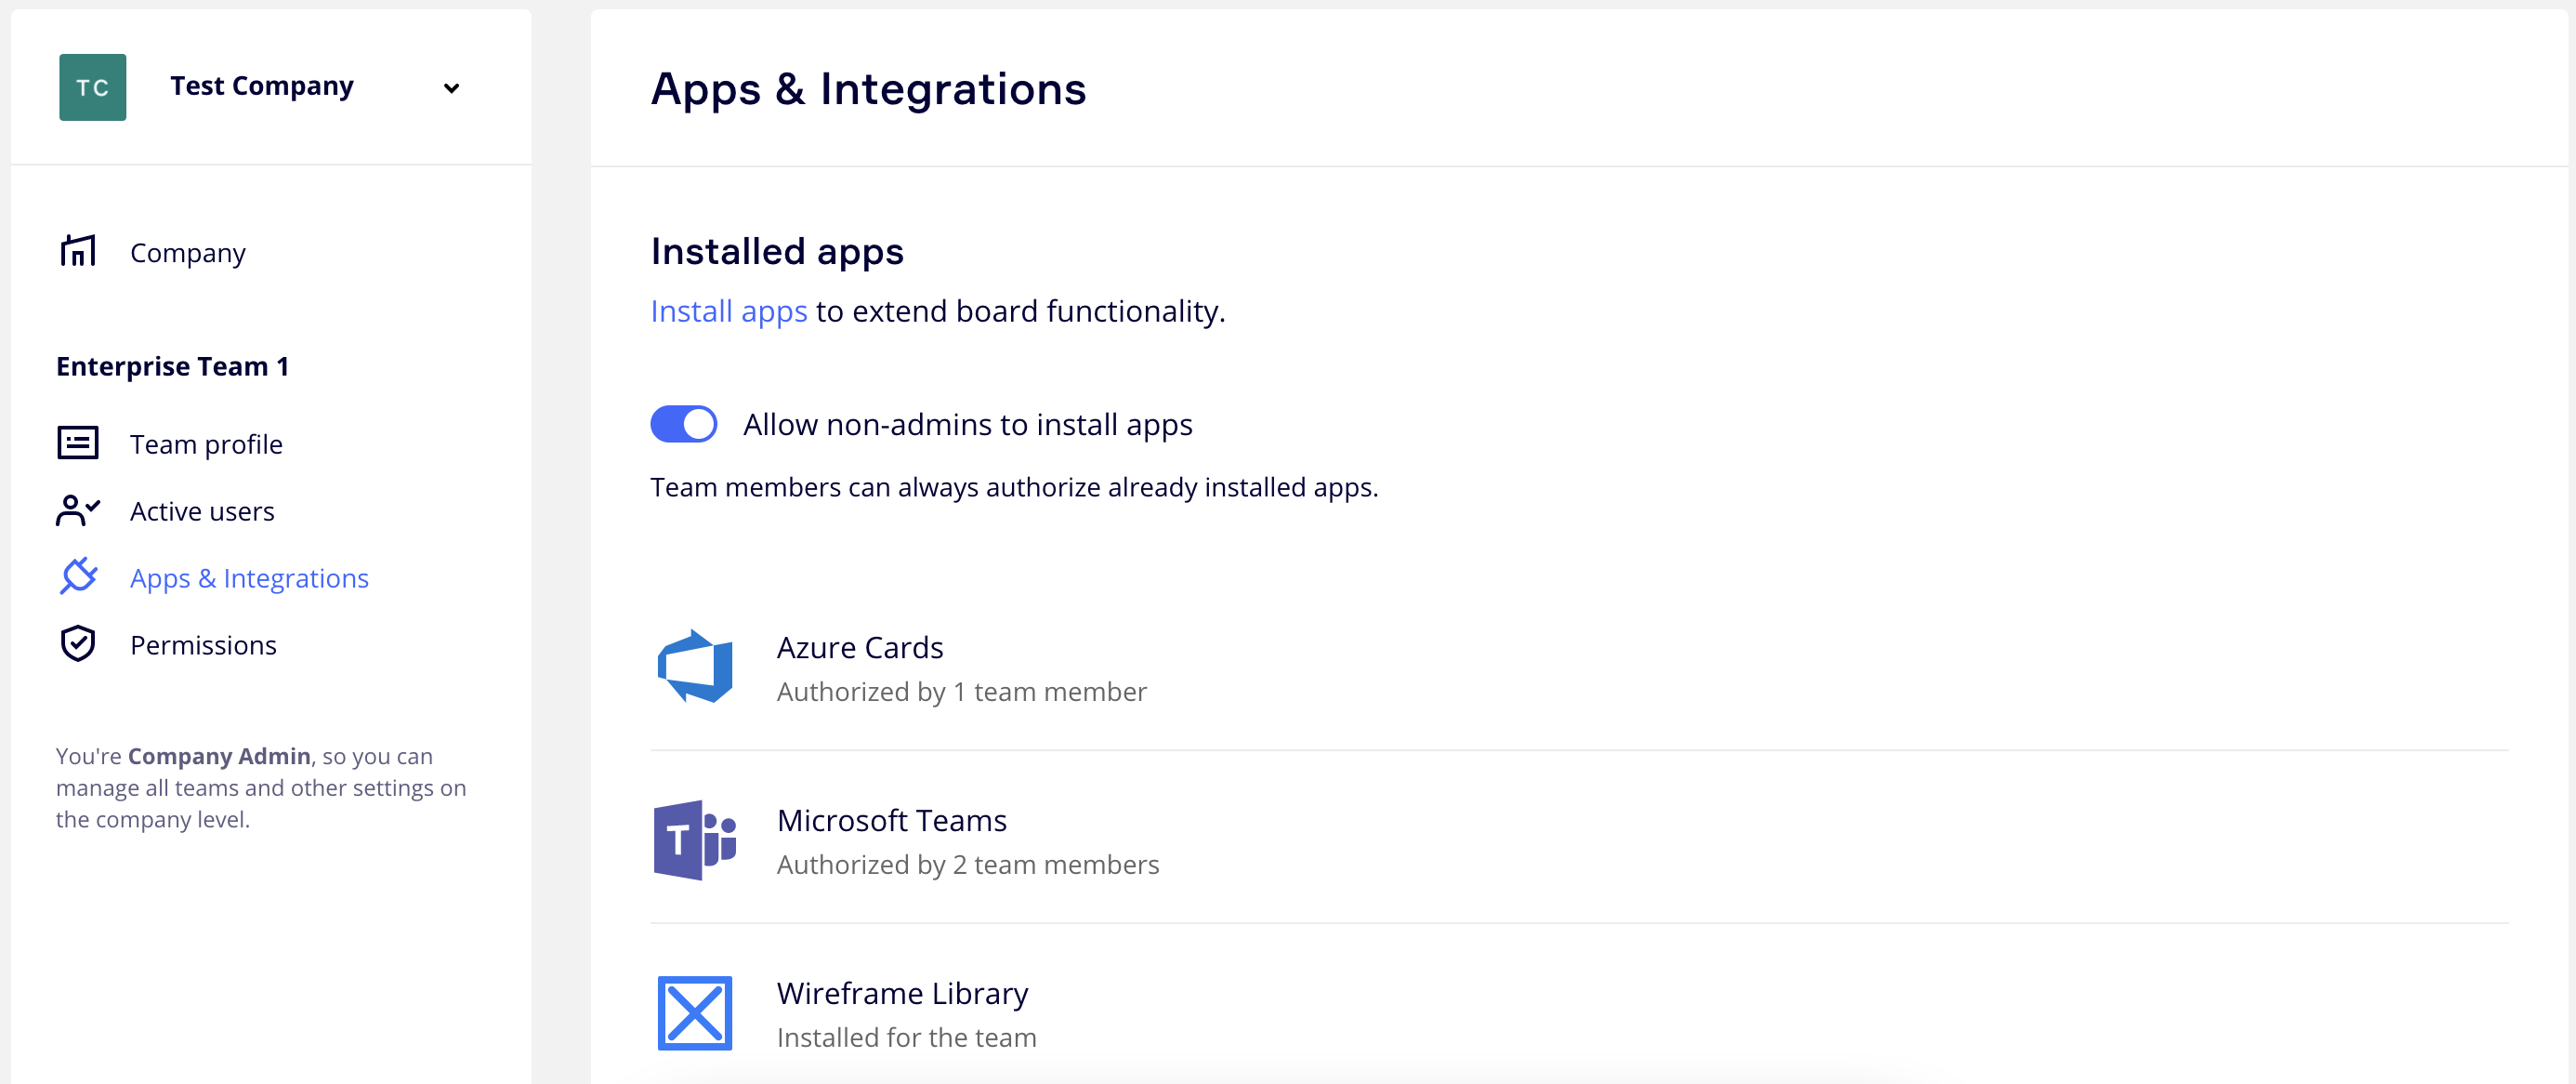Open Active users page
The image size is (2576, 1084).
(x=202, y=511)
